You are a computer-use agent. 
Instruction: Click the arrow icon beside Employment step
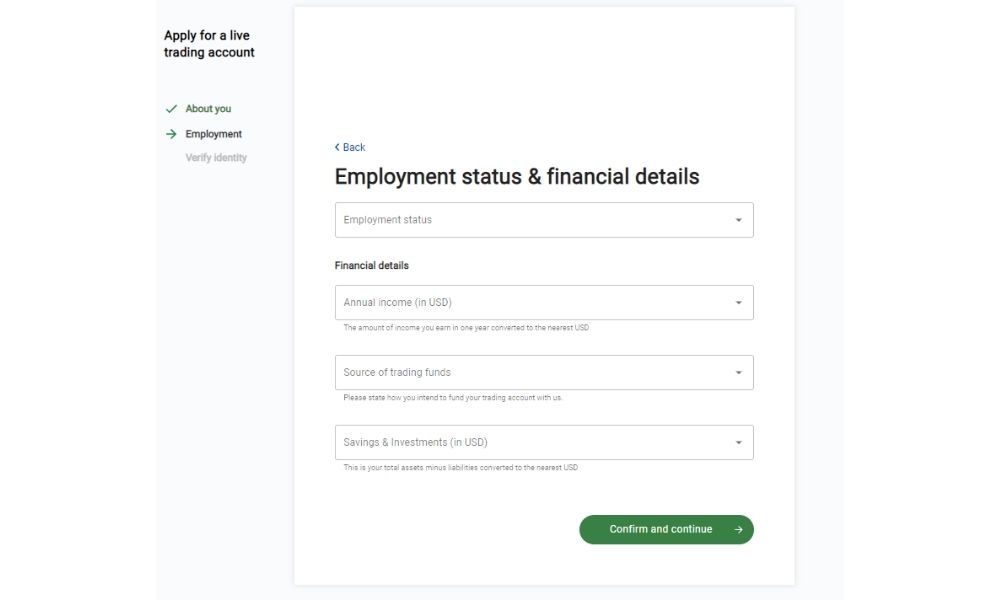(x=171, y=134)
